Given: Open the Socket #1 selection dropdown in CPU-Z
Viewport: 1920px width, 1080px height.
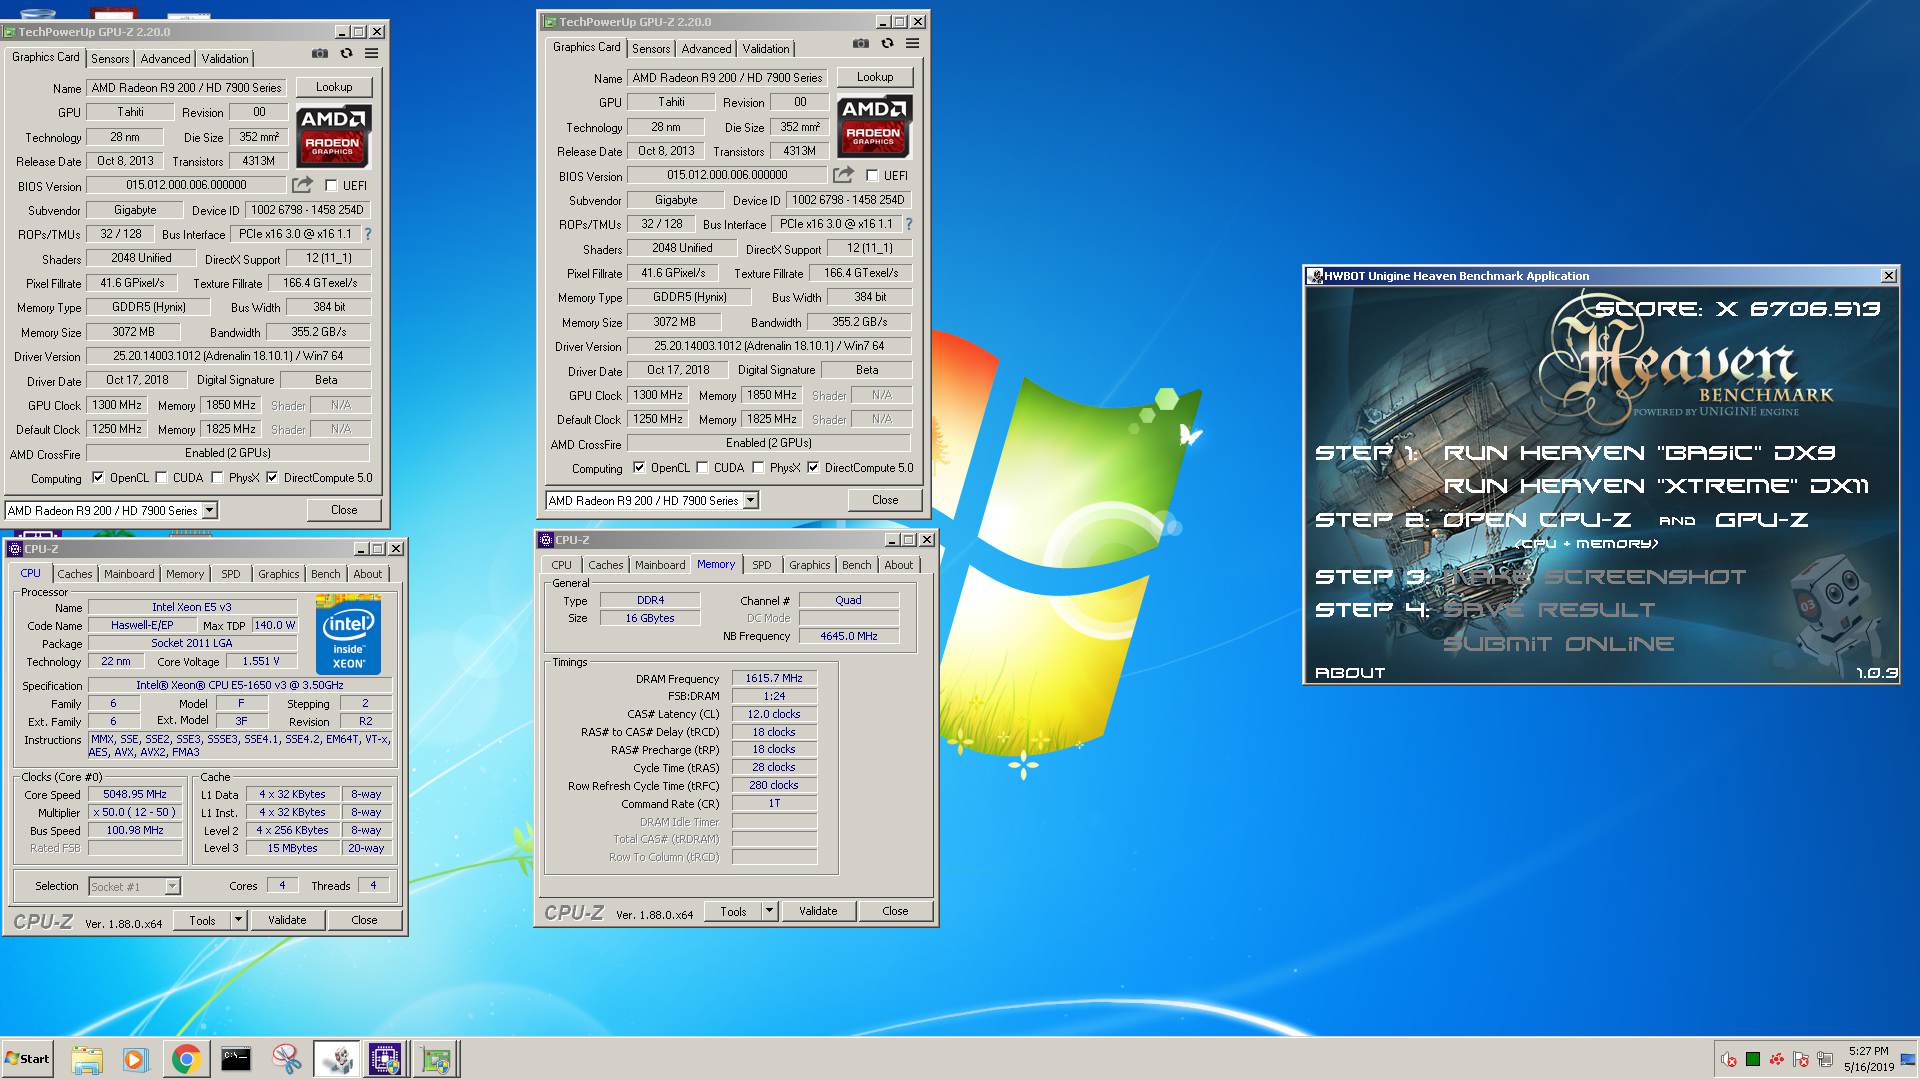Looking at the screenshot, I should coord(134,886).
